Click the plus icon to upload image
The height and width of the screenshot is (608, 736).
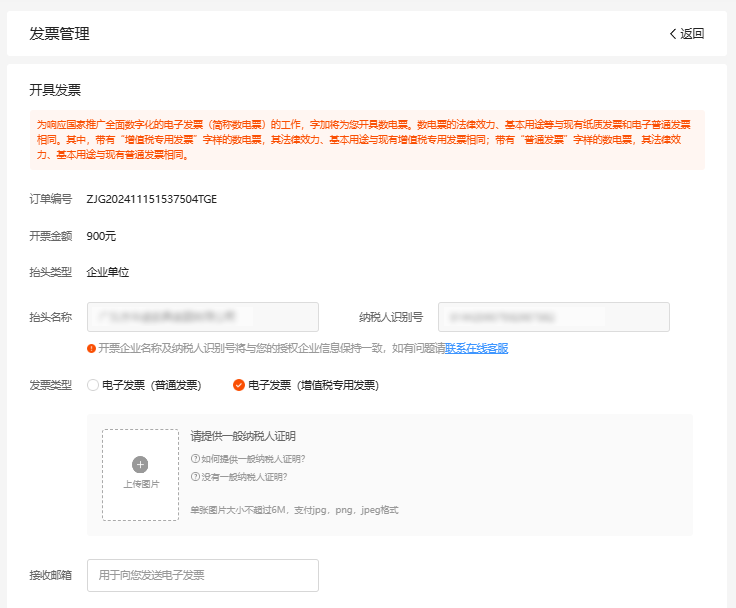[140, 464]
